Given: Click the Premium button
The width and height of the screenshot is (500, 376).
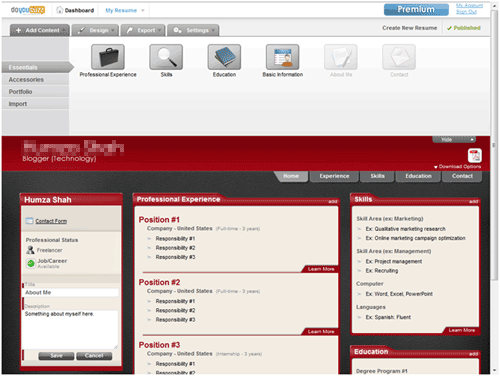Looking at the screenshot, I should point(416,10).
